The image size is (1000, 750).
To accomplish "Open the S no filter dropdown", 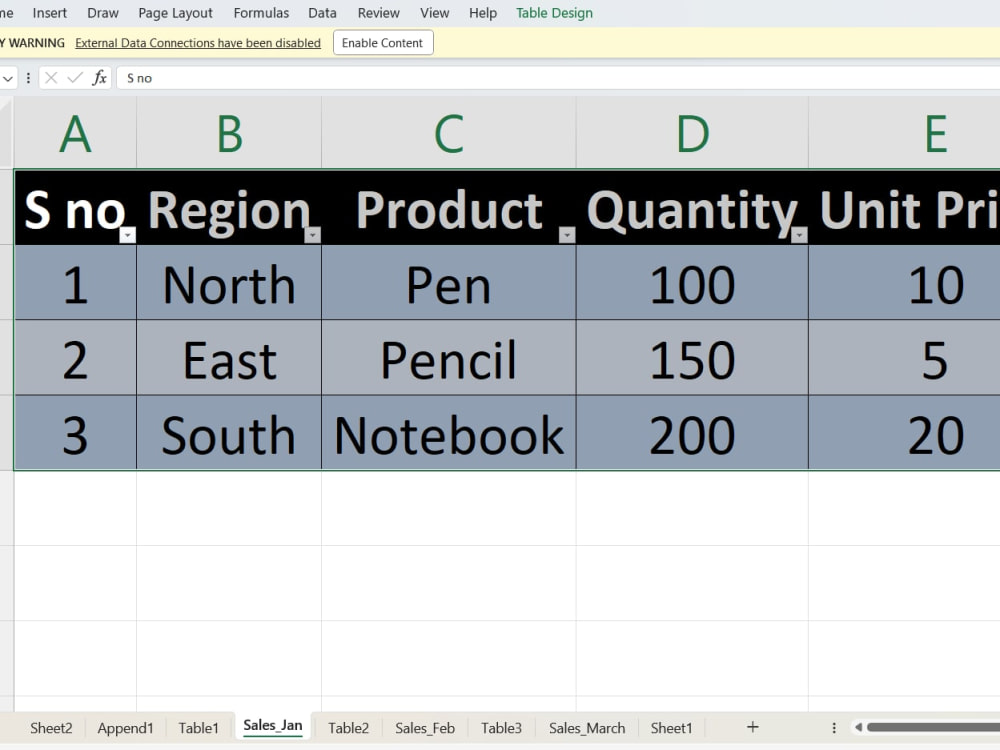I will [x=128, y=235].
